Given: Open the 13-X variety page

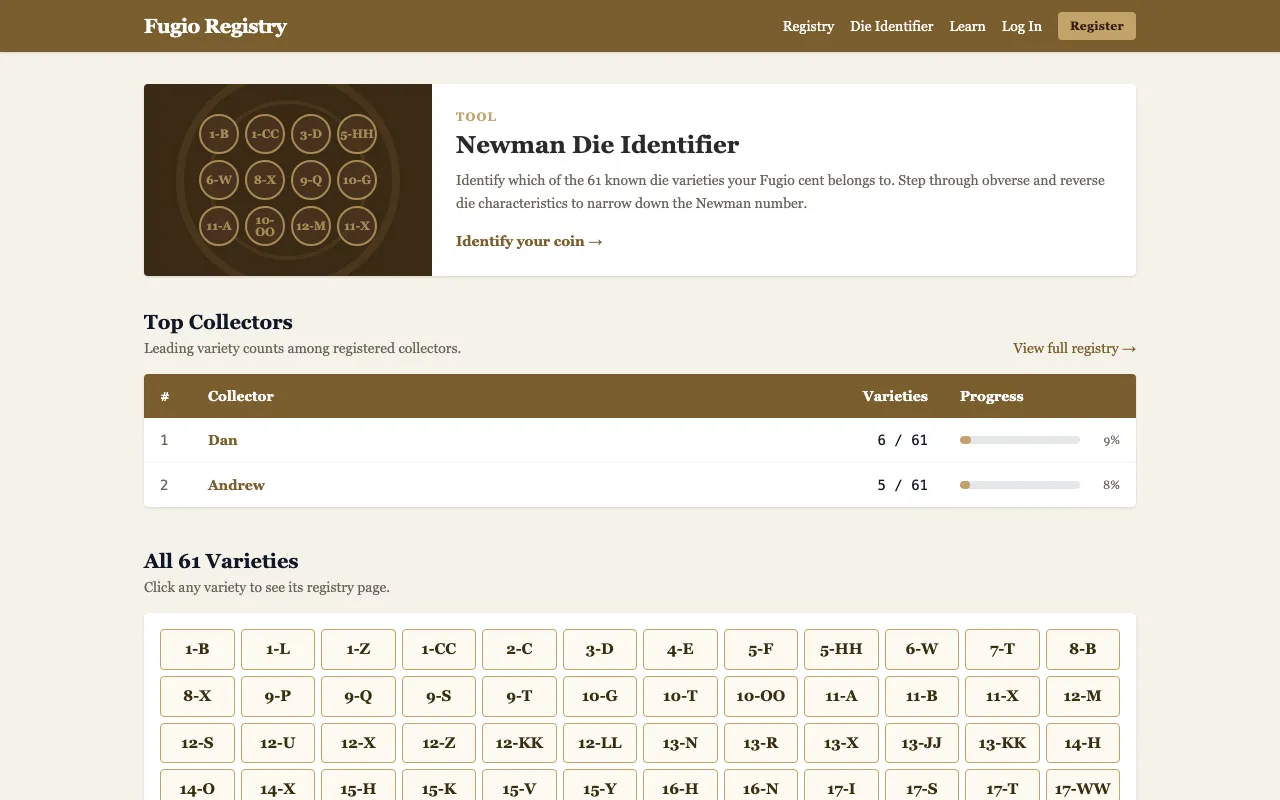Looking at the screenshot, I should click(841, 743).
